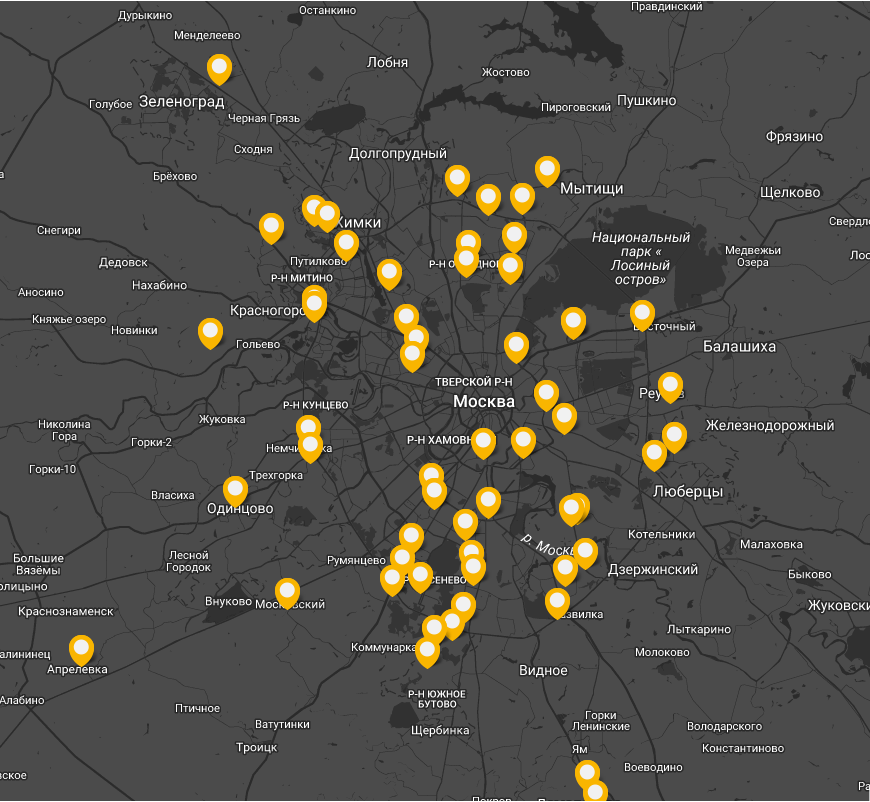Select the pin above the Апрелевка label
Screen dimensions: 870x802
point(82,649)
